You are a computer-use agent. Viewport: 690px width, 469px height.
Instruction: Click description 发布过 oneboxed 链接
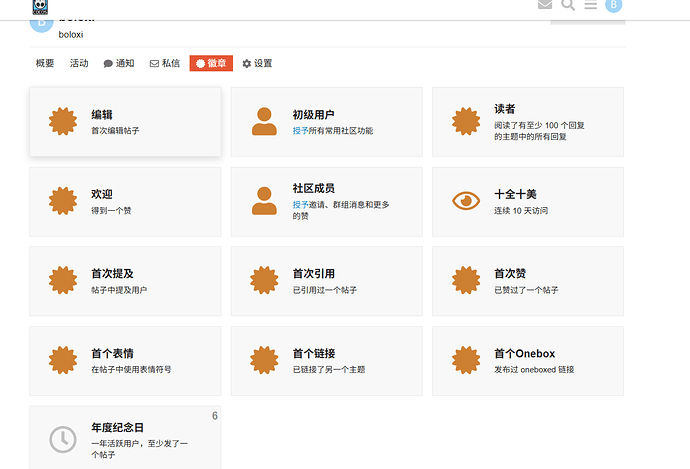click(x=534, y=370)
